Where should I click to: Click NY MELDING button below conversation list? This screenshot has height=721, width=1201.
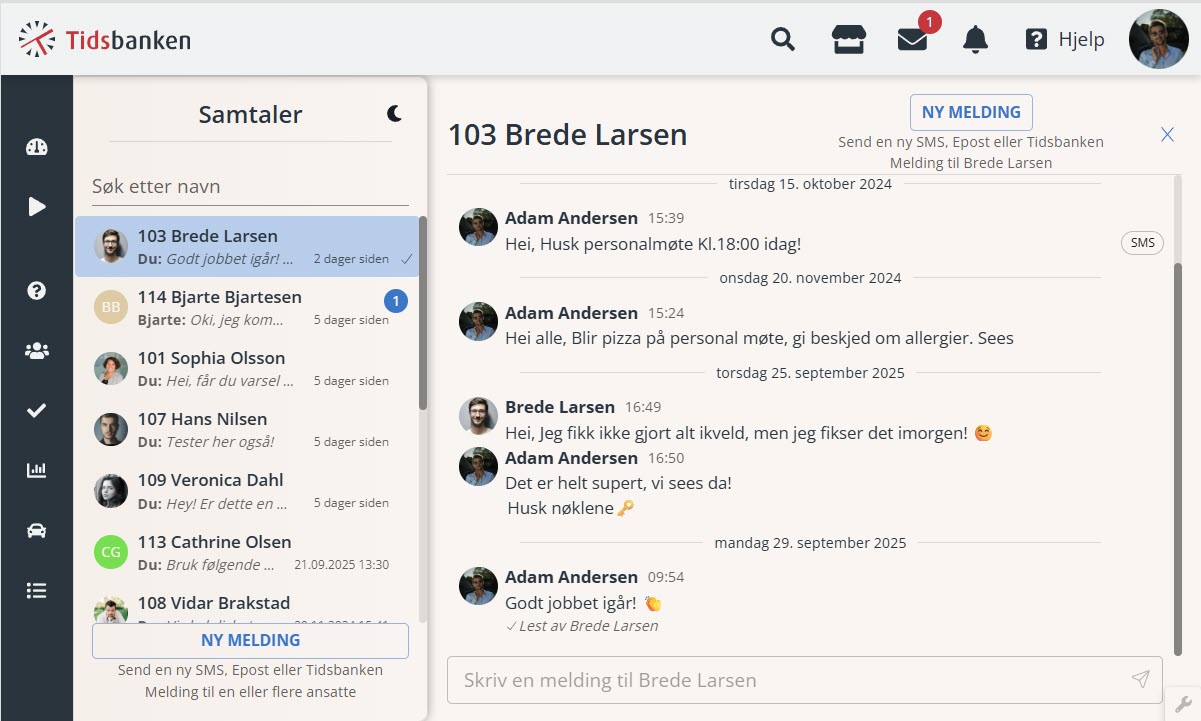[250, 641]
